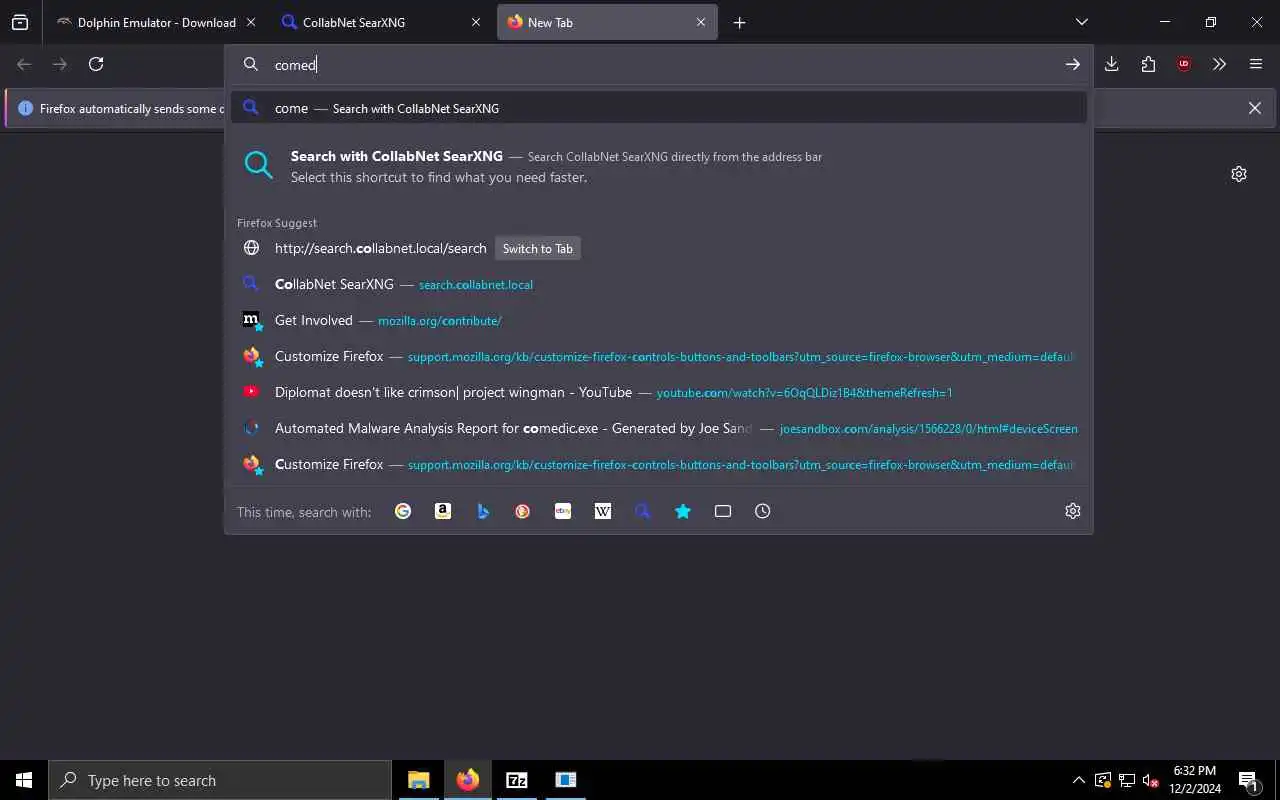Click the Firefox Suggest label

click(277, 223)
